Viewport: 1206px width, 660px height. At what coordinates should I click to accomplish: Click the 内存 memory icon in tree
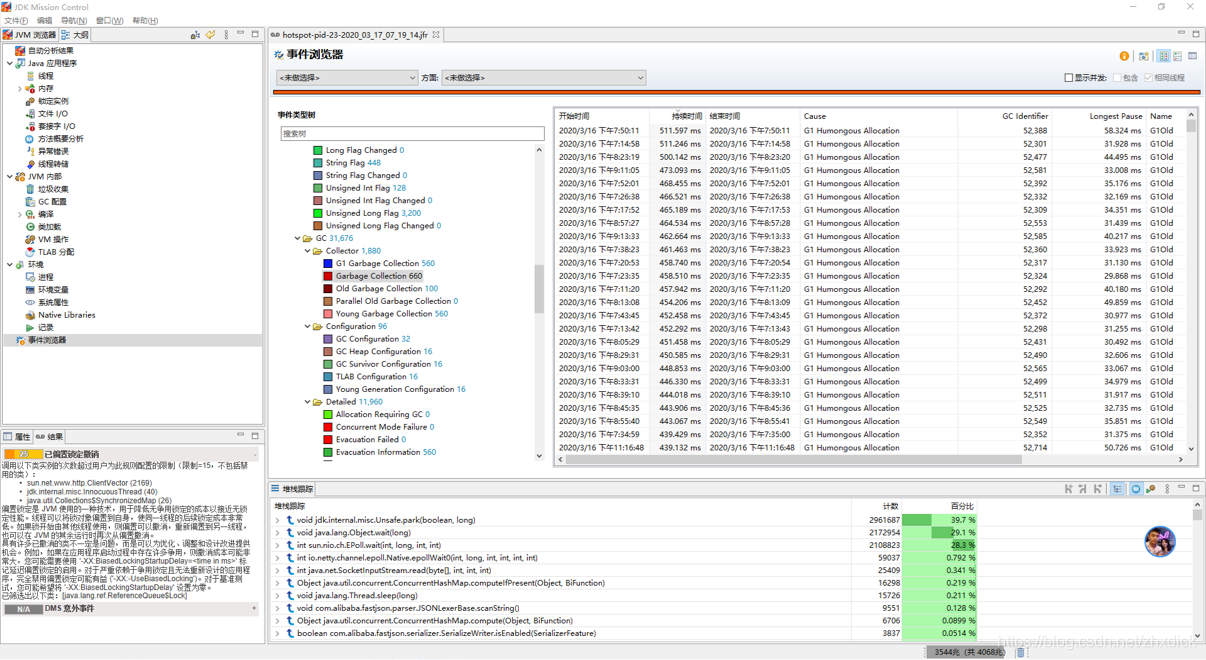point(30,89)
